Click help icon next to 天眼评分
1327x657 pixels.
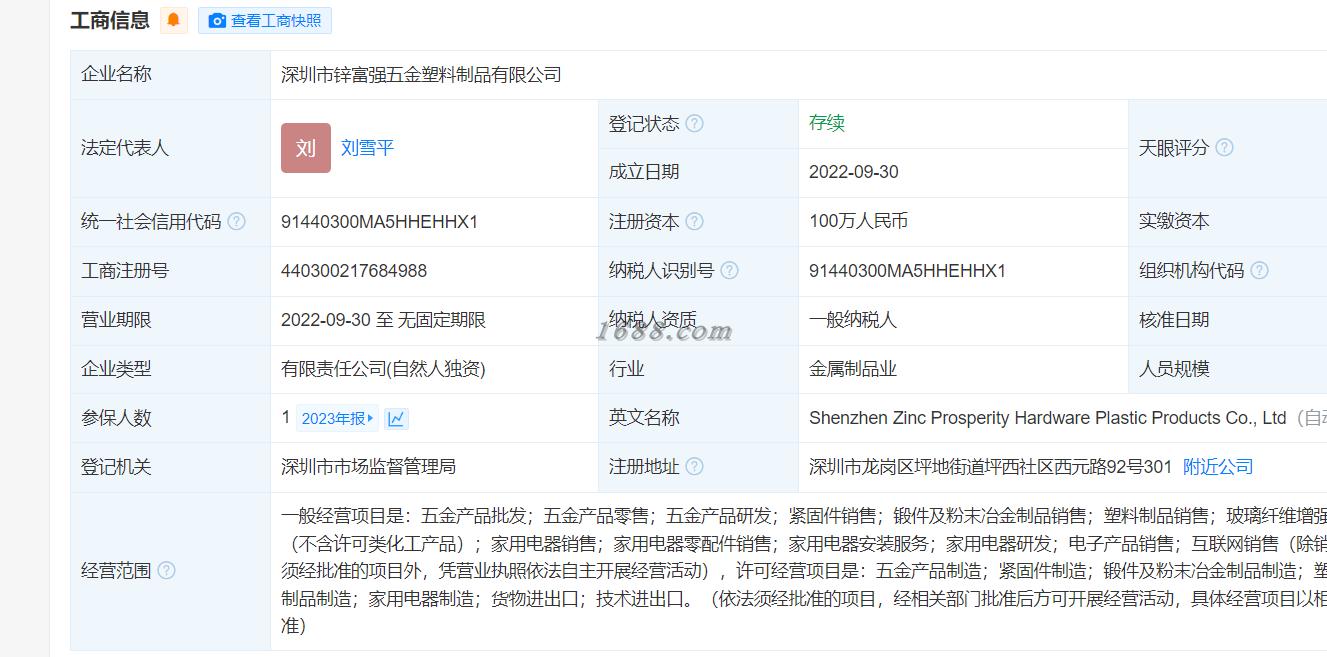click(1224, 148)
